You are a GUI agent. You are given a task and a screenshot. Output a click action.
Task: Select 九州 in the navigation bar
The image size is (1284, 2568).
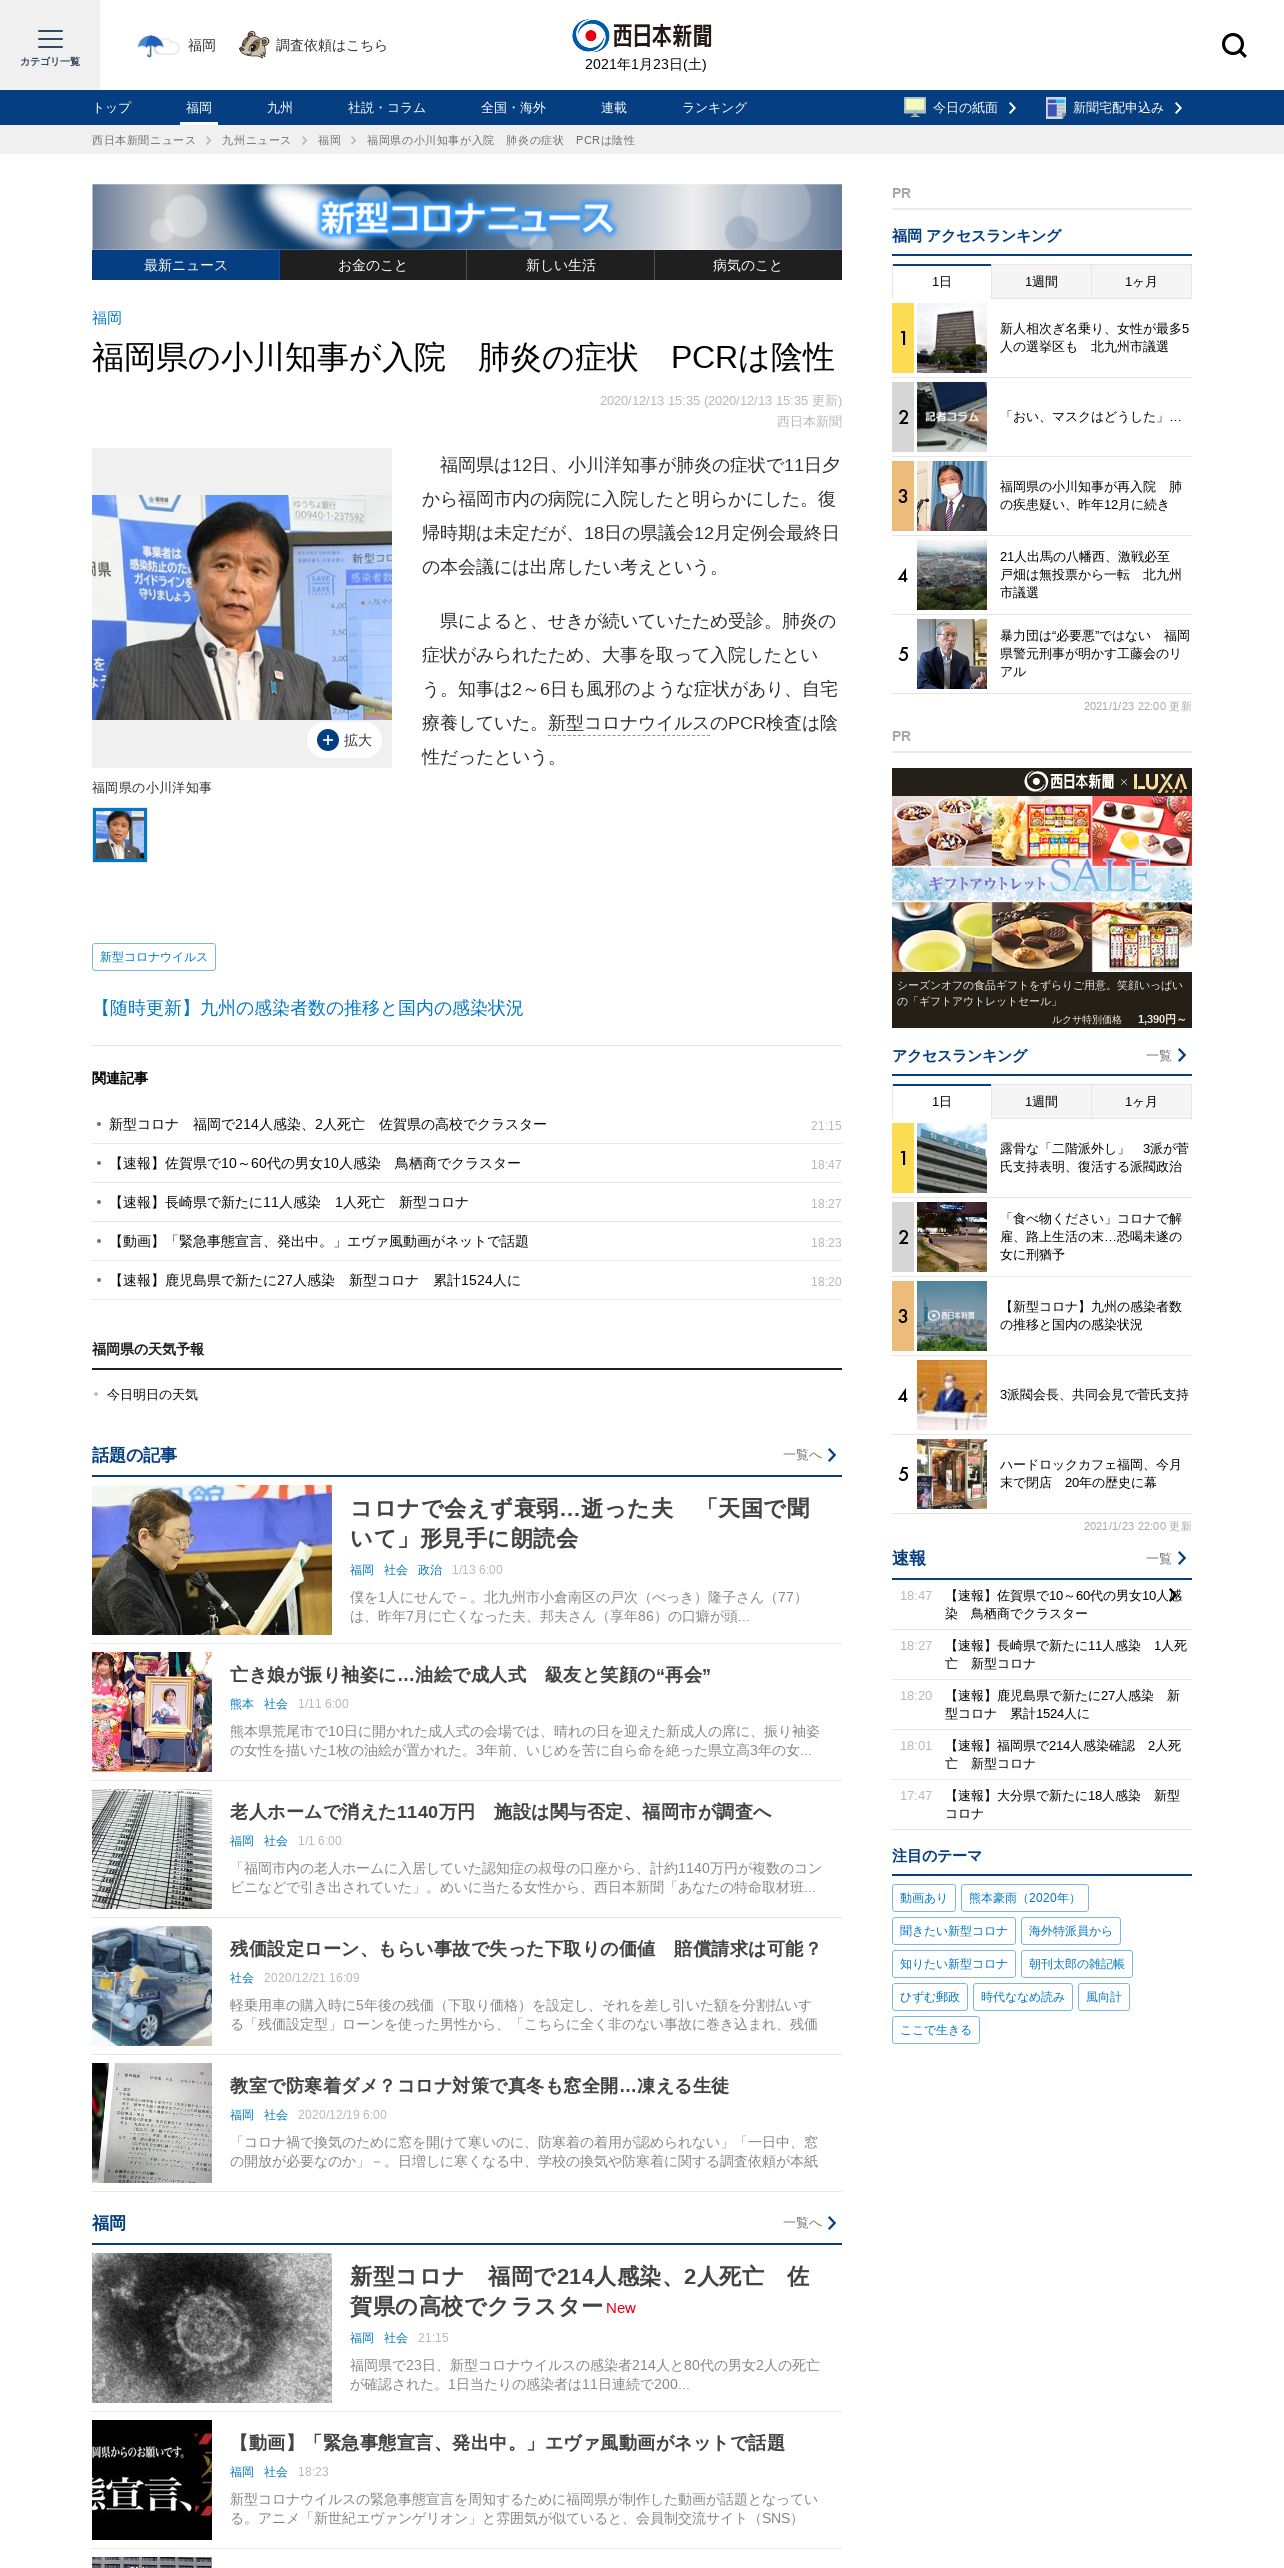(280, 107)
